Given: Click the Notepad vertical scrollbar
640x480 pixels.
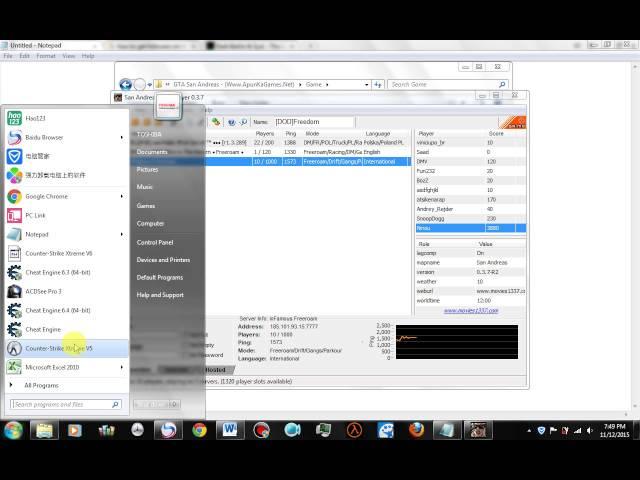Looking at the screenshot, I should (635, 237).
